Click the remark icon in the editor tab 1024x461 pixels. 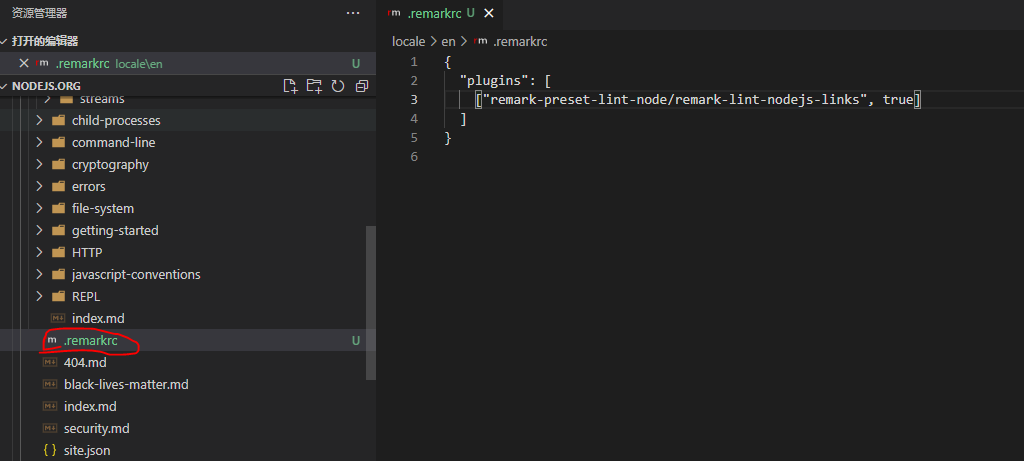point(393,13)
